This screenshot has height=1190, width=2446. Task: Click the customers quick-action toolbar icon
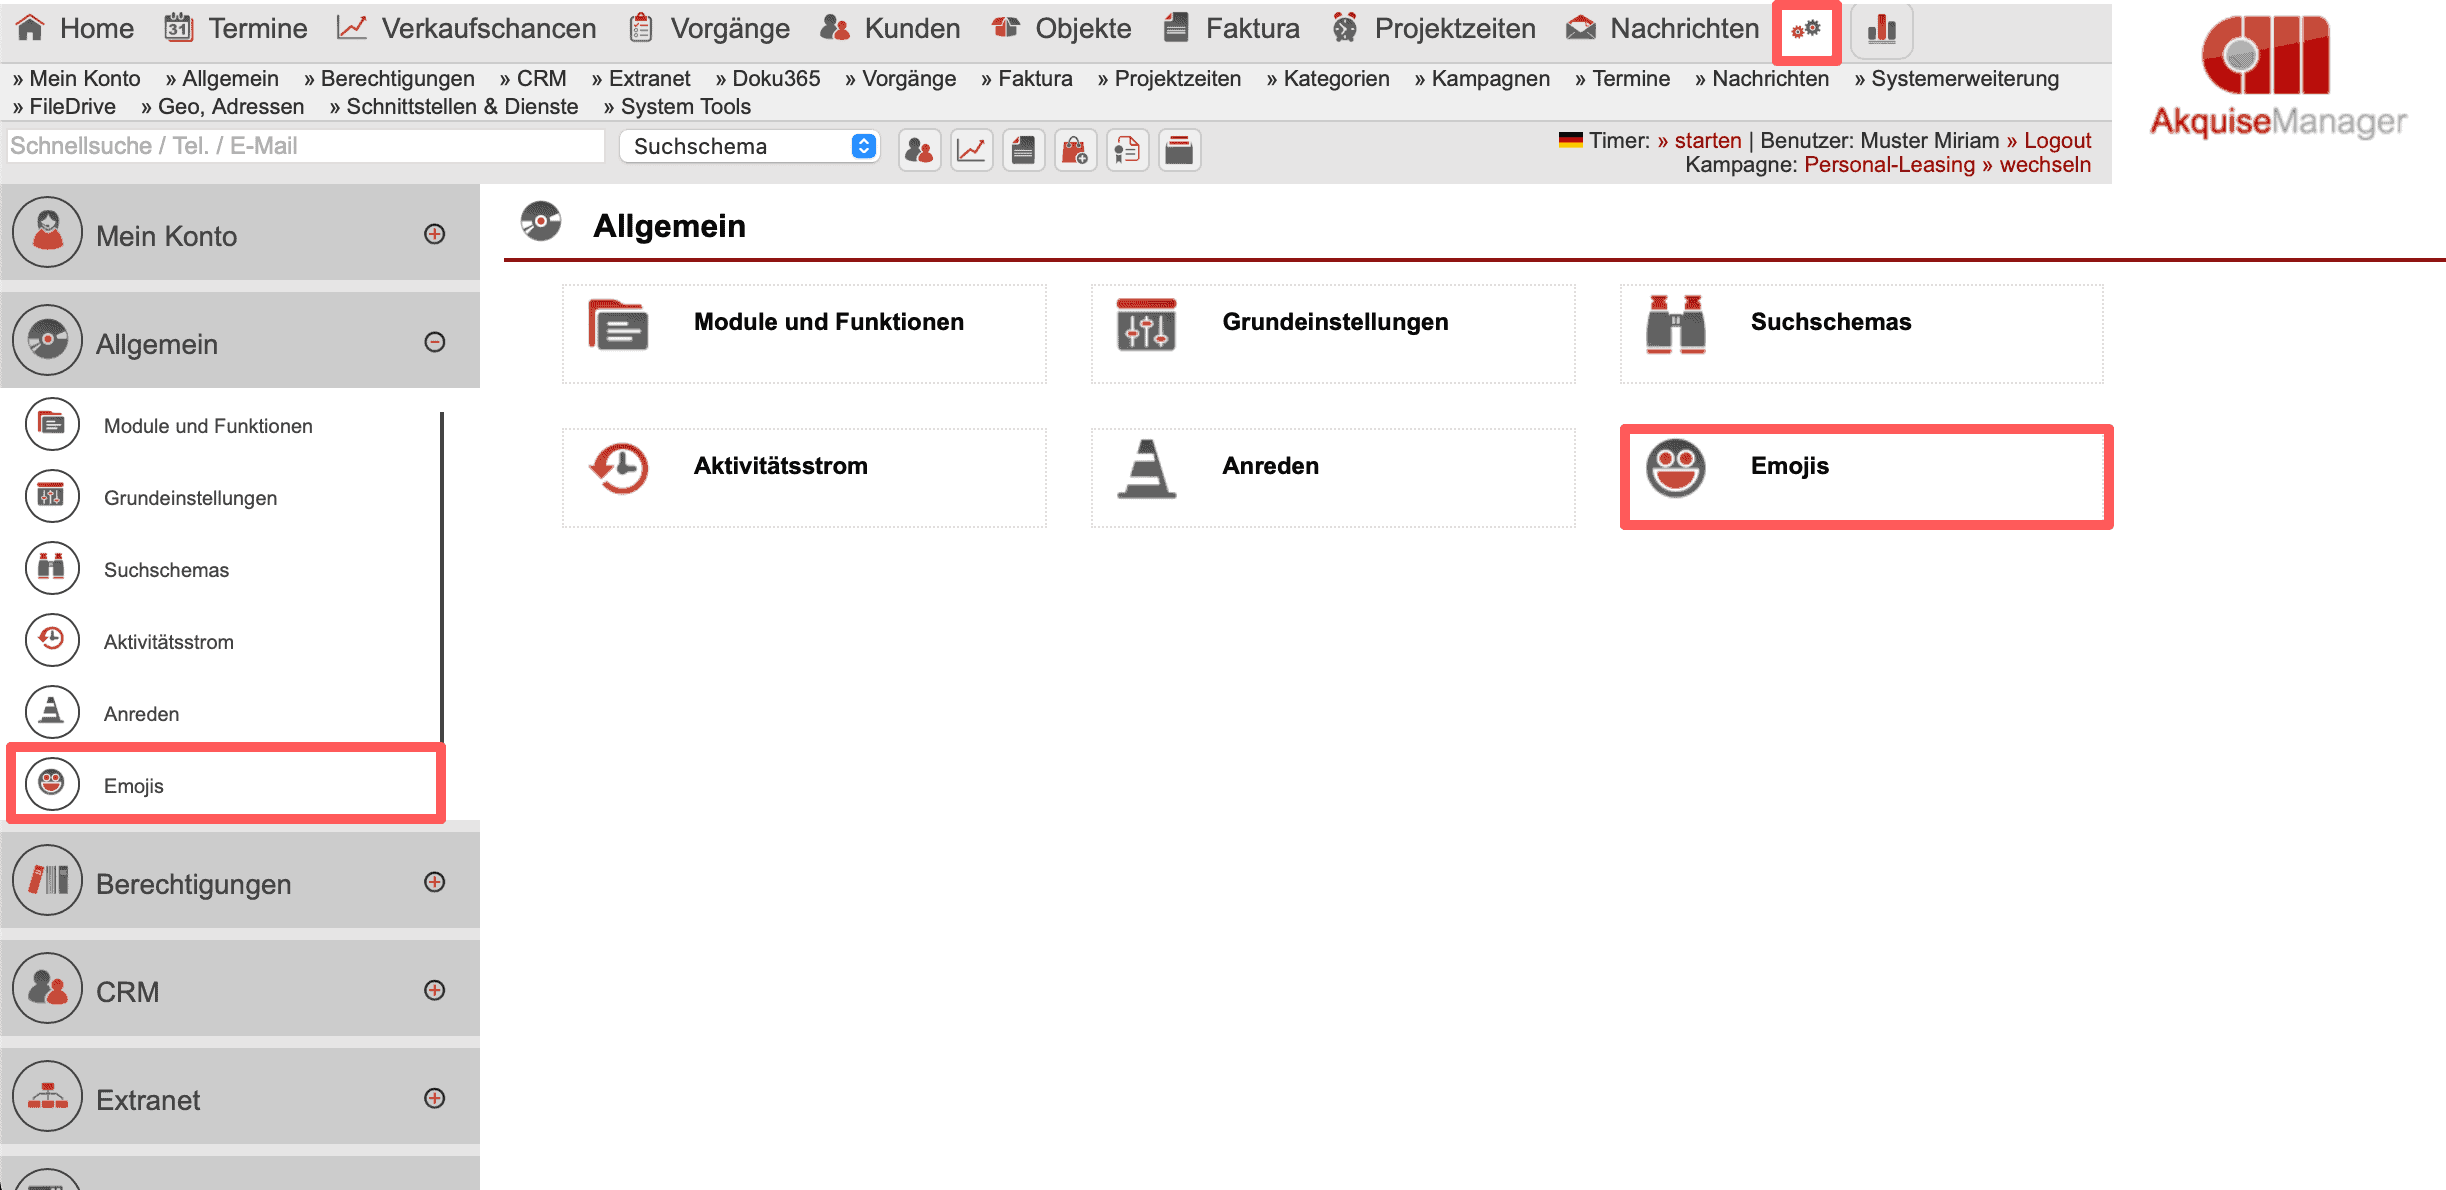[x=919, y=150]
